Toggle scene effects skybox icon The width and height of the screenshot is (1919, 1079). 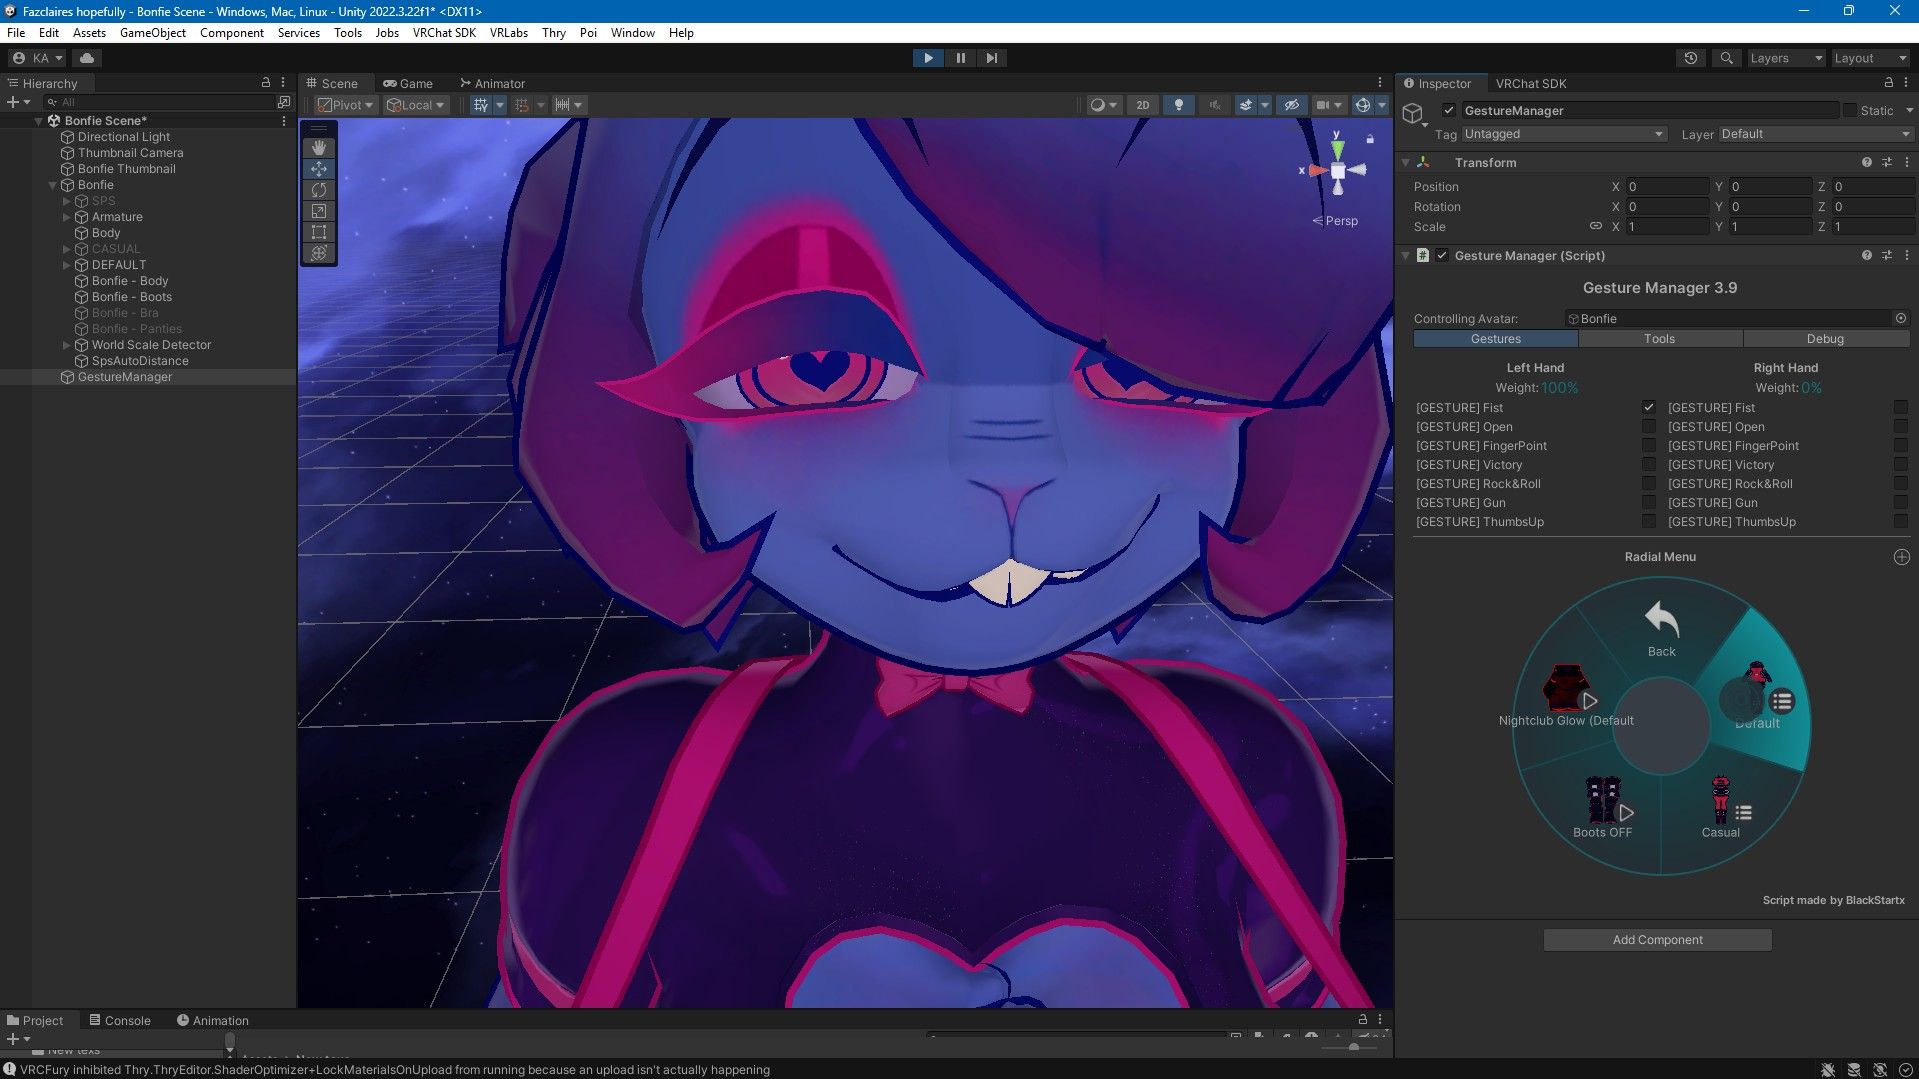tap(1246, 105)
